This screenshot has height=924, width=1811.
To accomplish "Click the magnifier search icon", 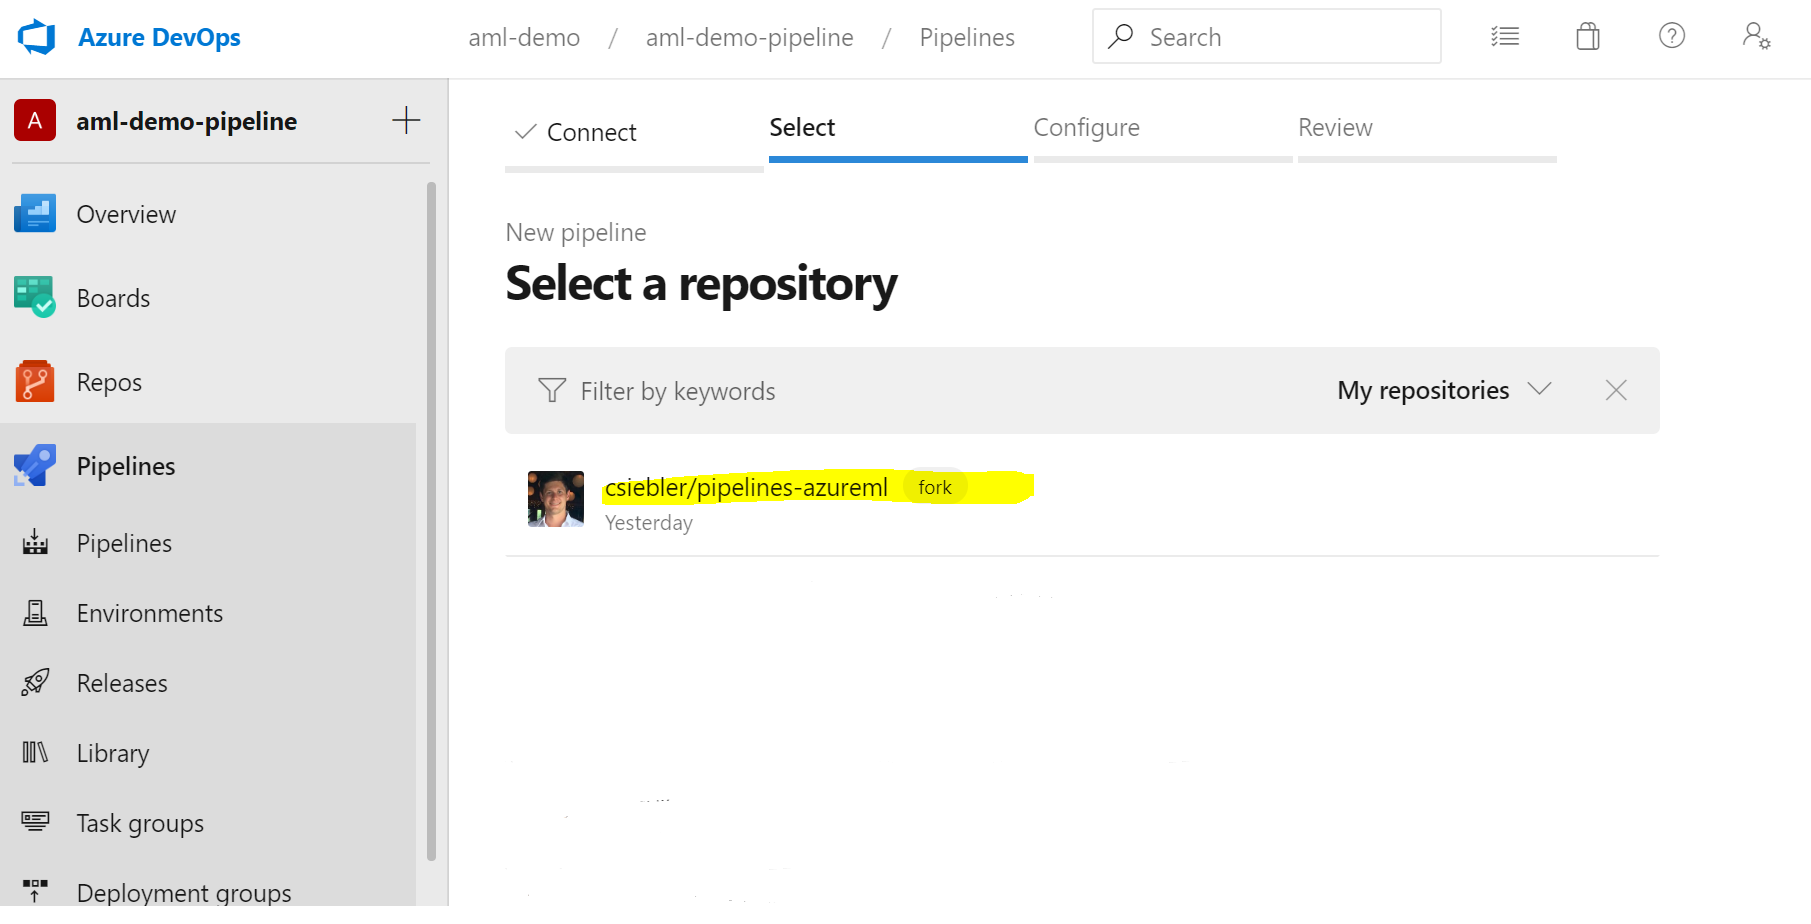I will coord(1120,36).
